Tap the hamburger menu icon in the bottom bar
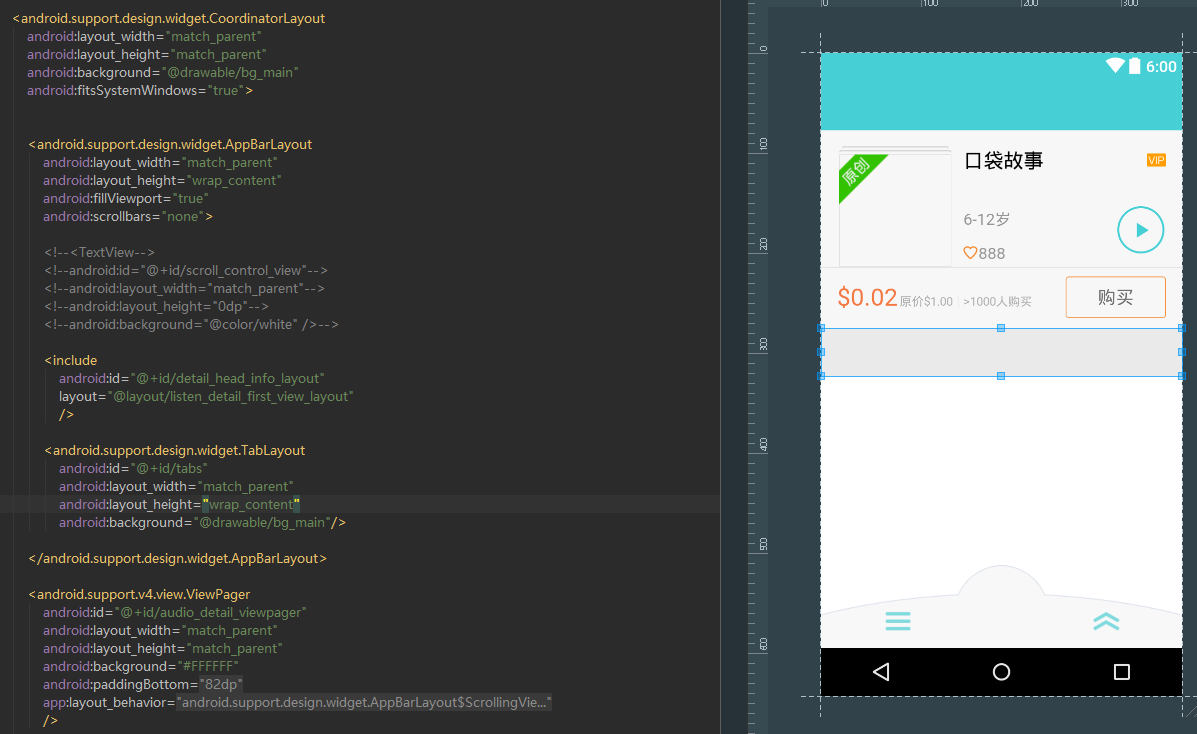The image size is (1197, 734). pyautogui.click(x=898, y=621)
